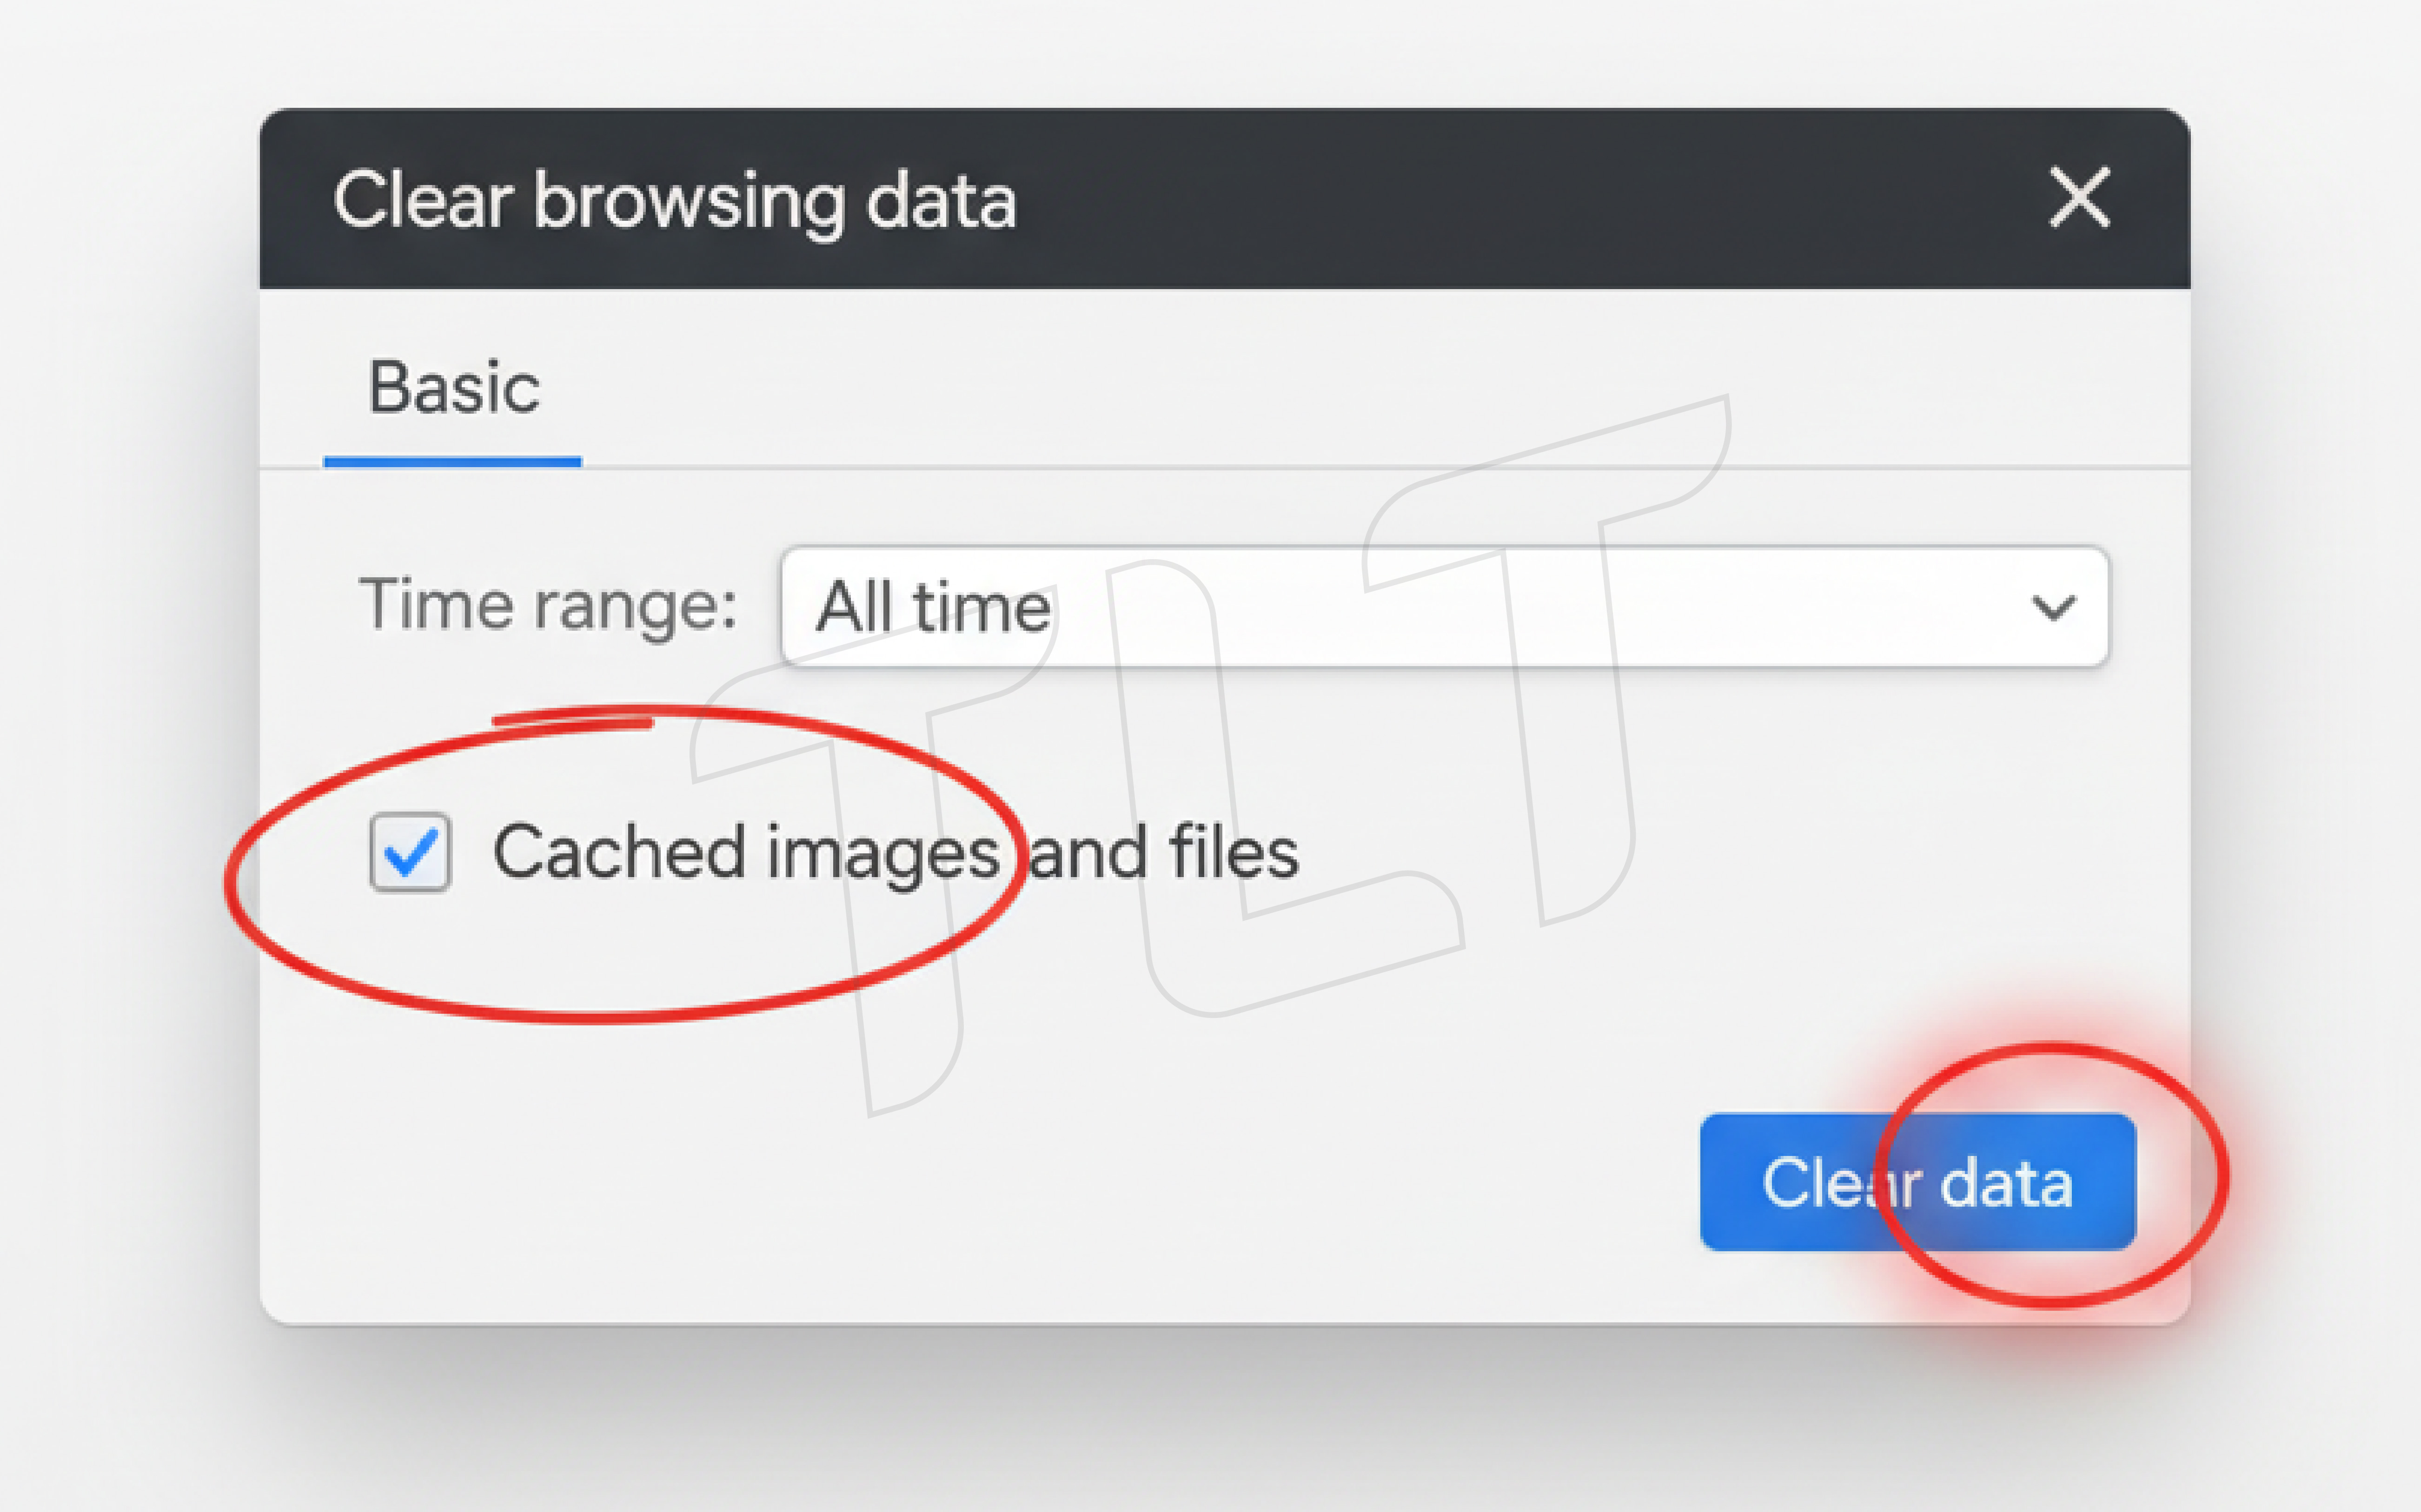The width and height of the screenshot is (2421, 1512).
Task: Click the 'Clear browsing data' title text
Action: pyautogui.click(x=675, y=200)
